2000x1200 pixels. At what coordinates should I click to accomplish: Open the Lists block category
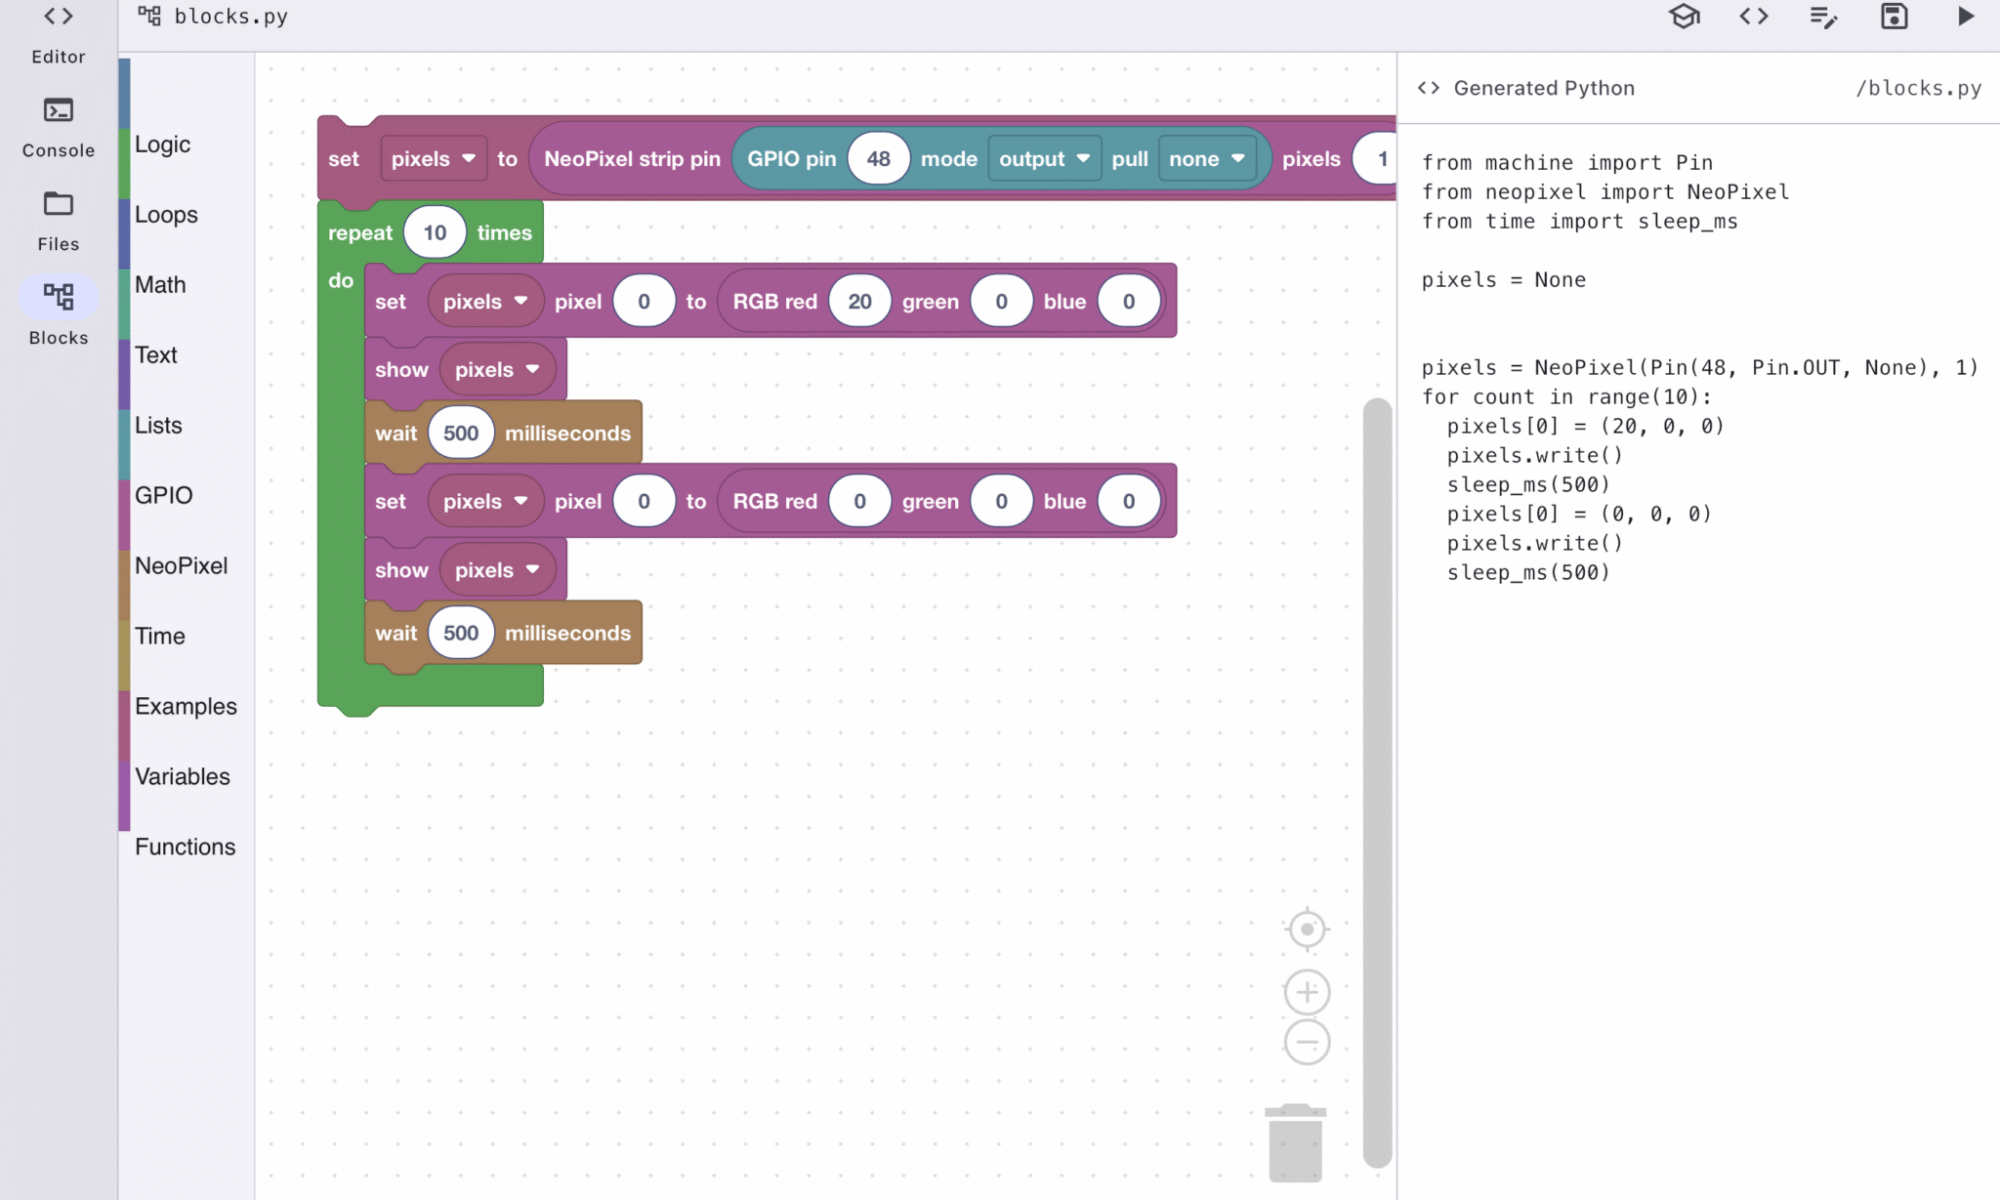tap(158, 425)
